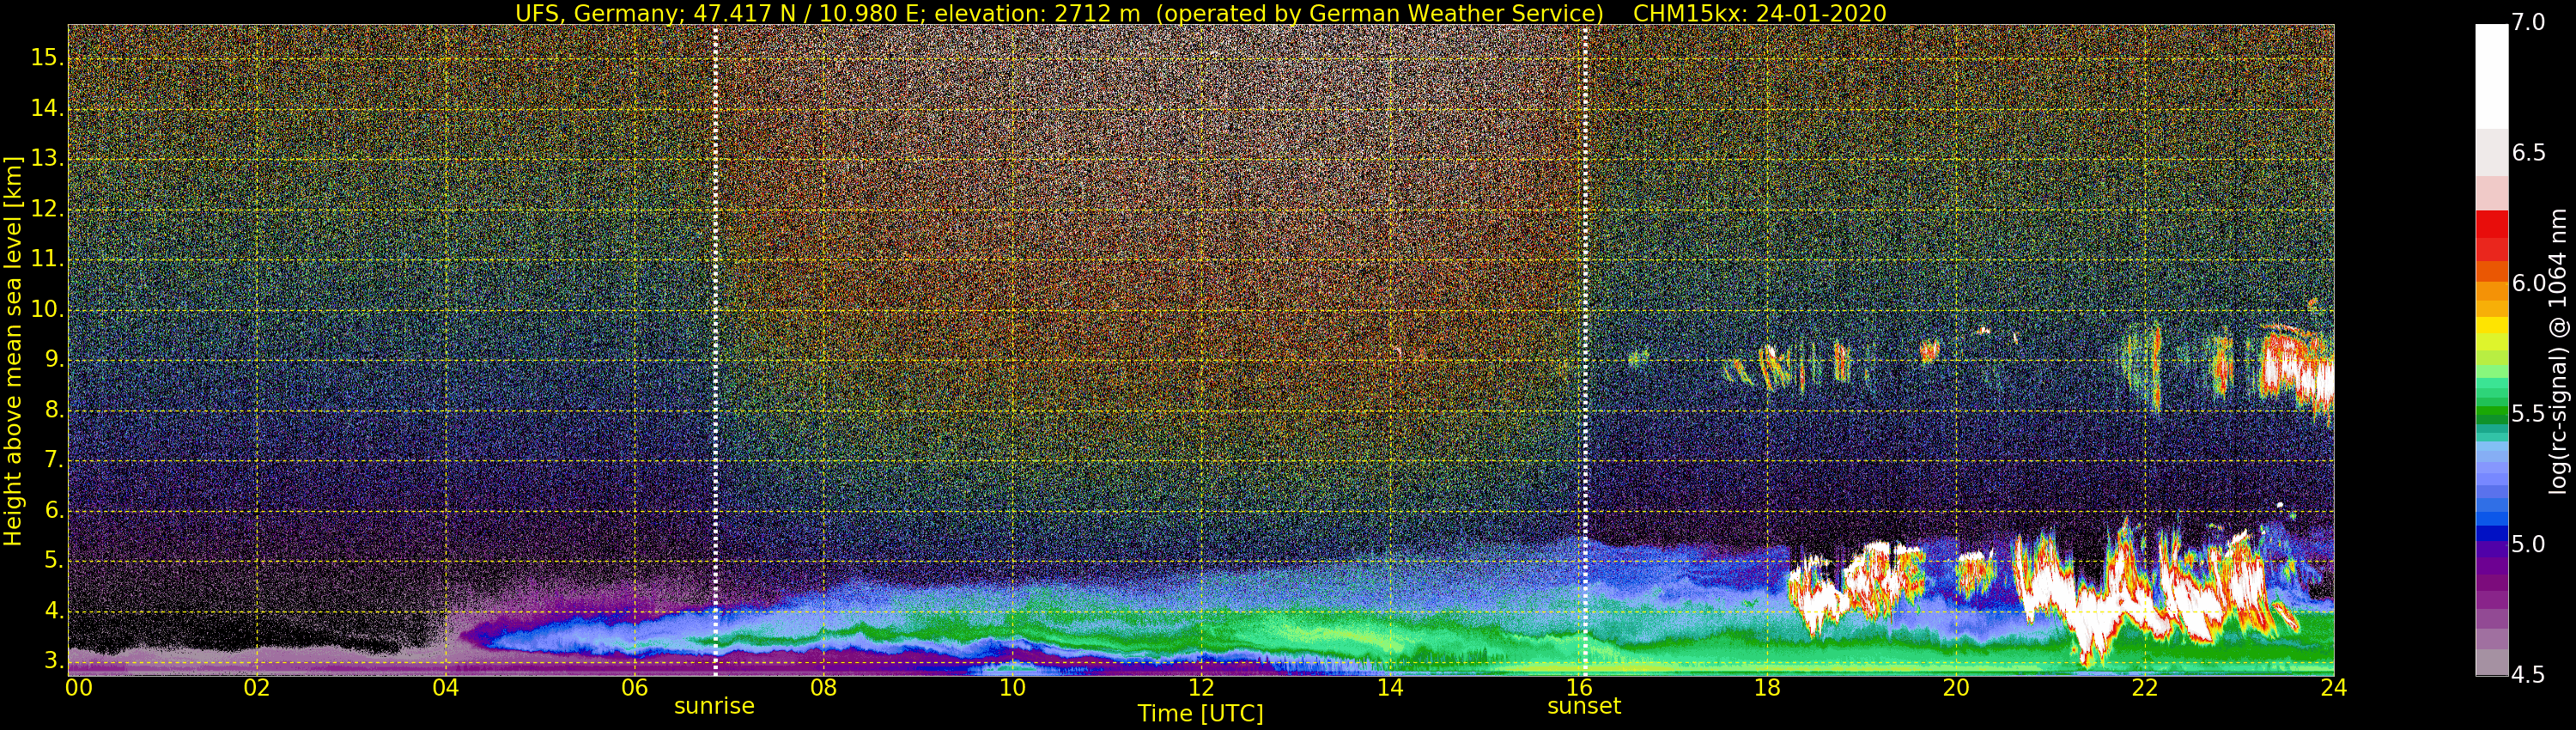The width and height of the screenshot is (2576, 730).
Task: Click the height tick label '10.'
Action: click(47, 310)
